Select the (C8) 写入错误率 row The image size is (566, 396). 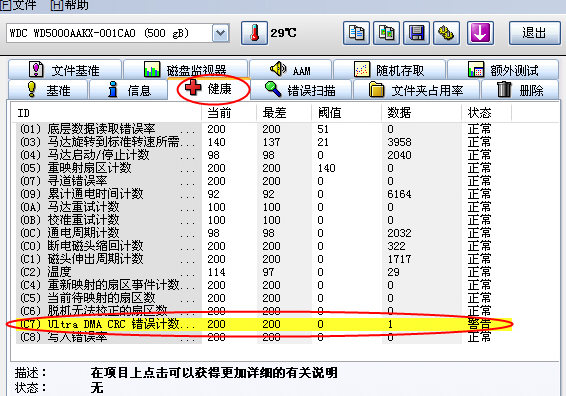(x=264, y=337)
